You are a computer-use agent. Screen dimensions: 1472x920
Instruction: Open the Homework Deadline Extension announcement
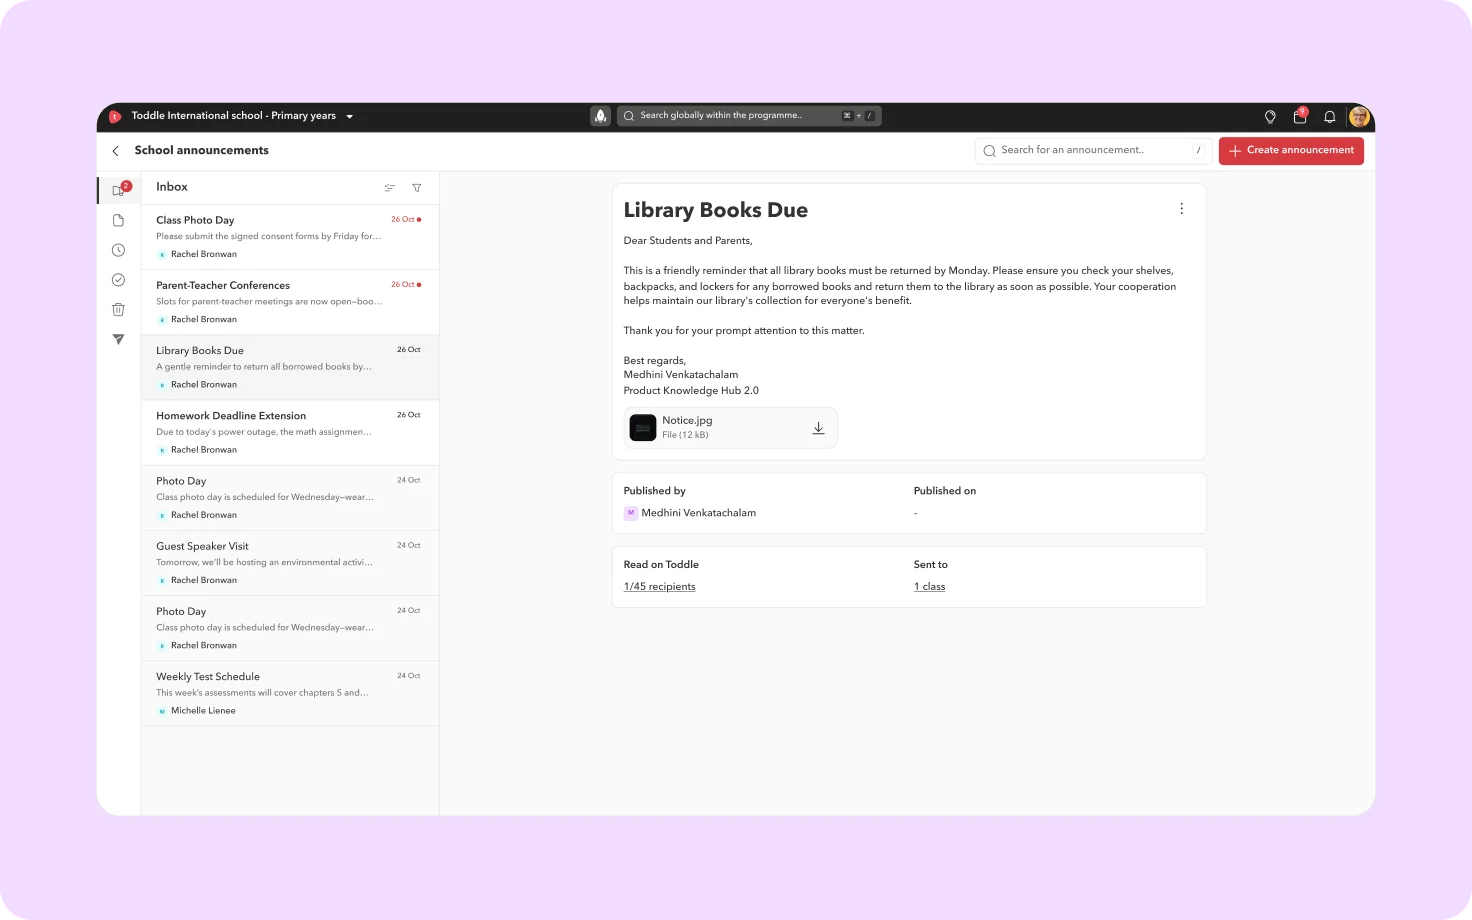coord(290,432)
